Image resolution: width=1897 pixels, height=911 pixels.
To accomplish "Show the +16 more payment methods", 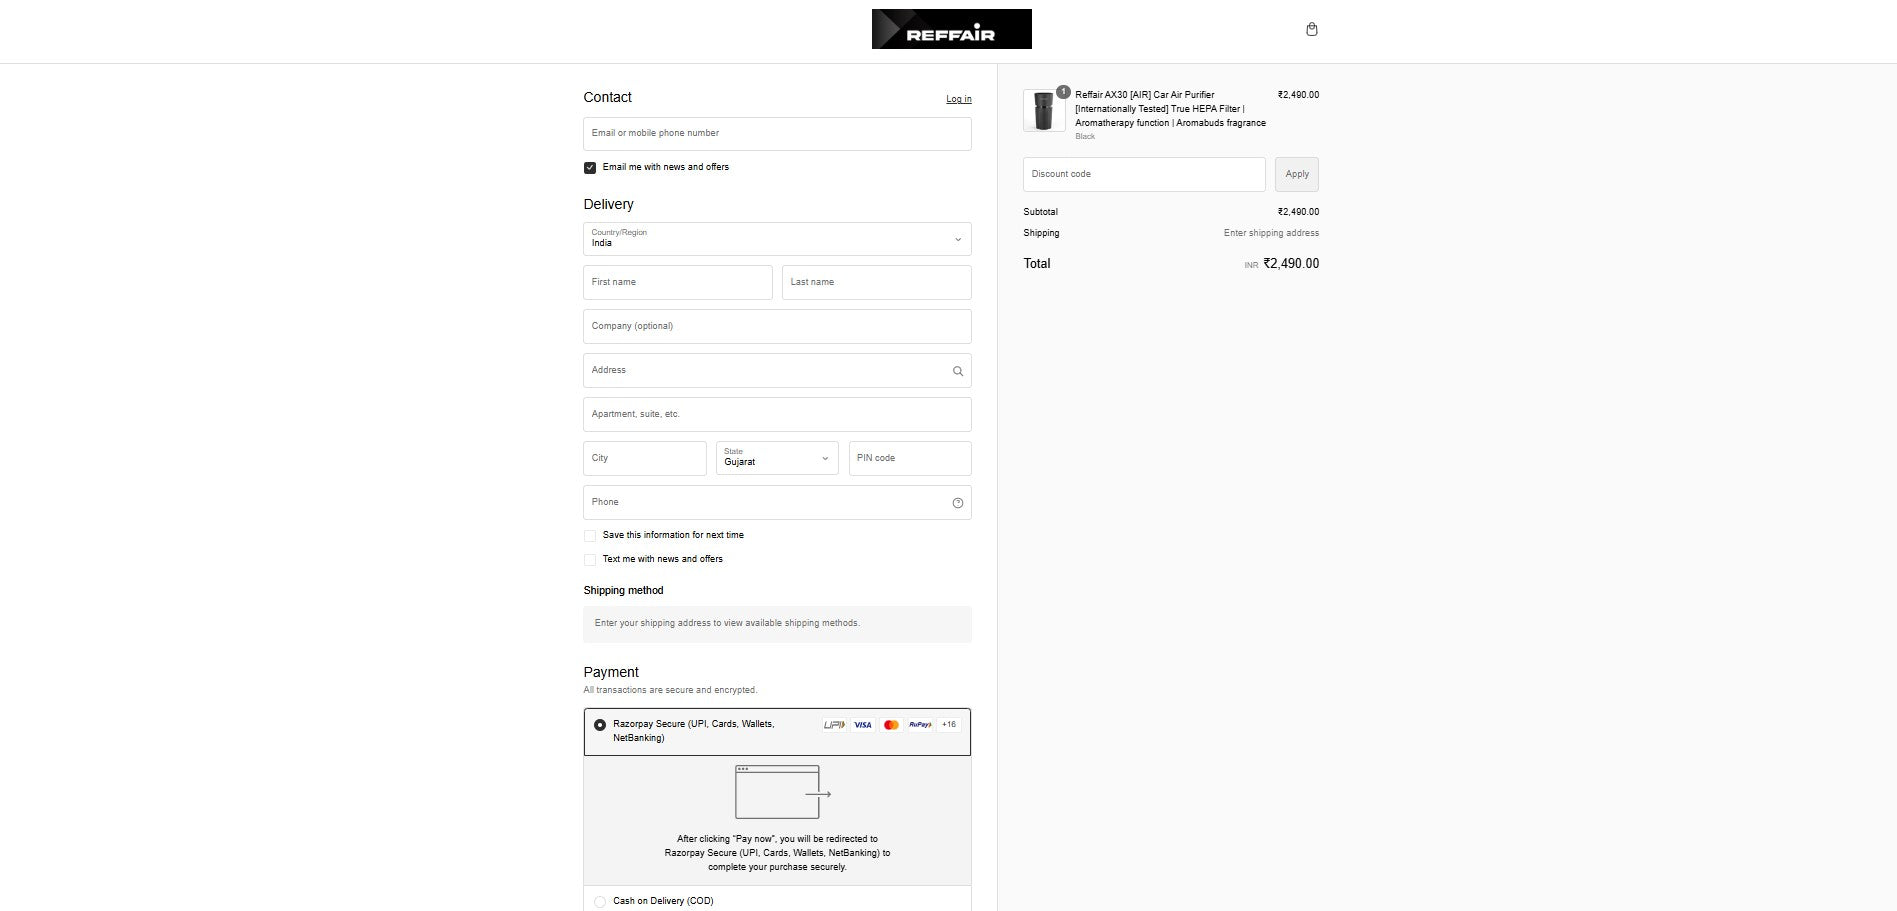I will (x=948, y=725).
